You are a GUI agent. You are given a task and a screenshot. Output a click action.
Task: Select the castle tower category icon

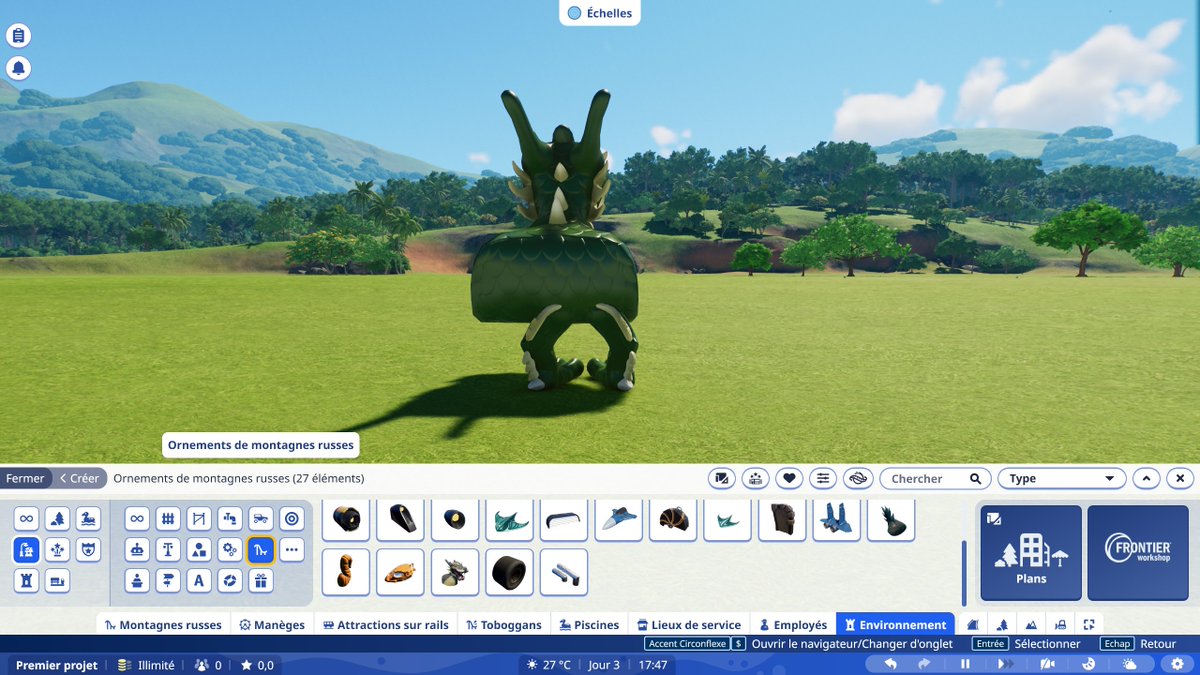click(x=26, y=580)
